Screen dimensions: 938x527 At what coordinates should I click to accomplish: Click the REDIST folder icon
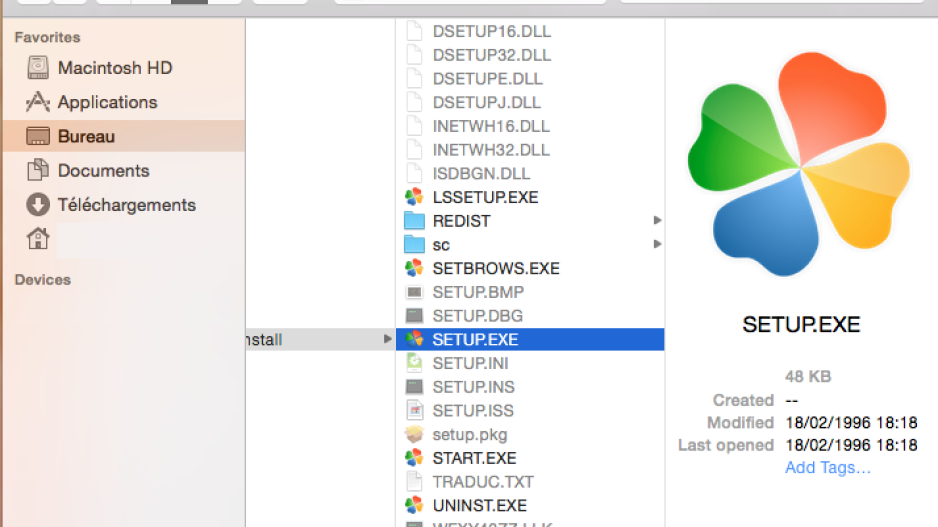pos(414,221)
